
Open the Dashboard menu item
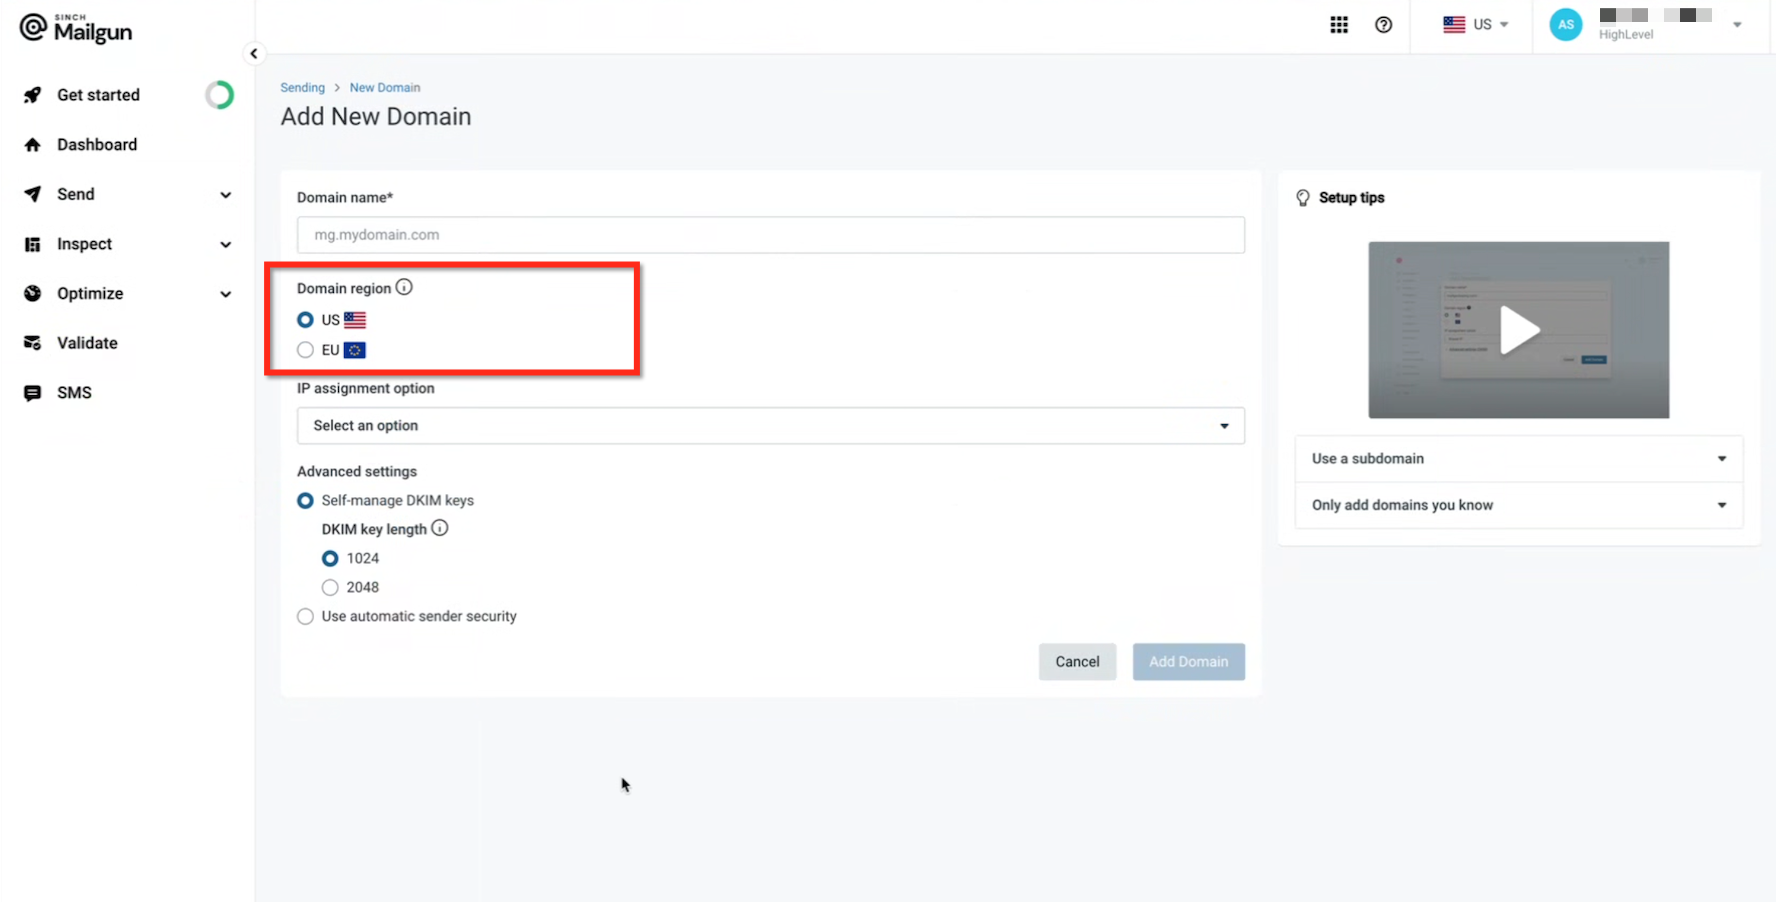97,145
